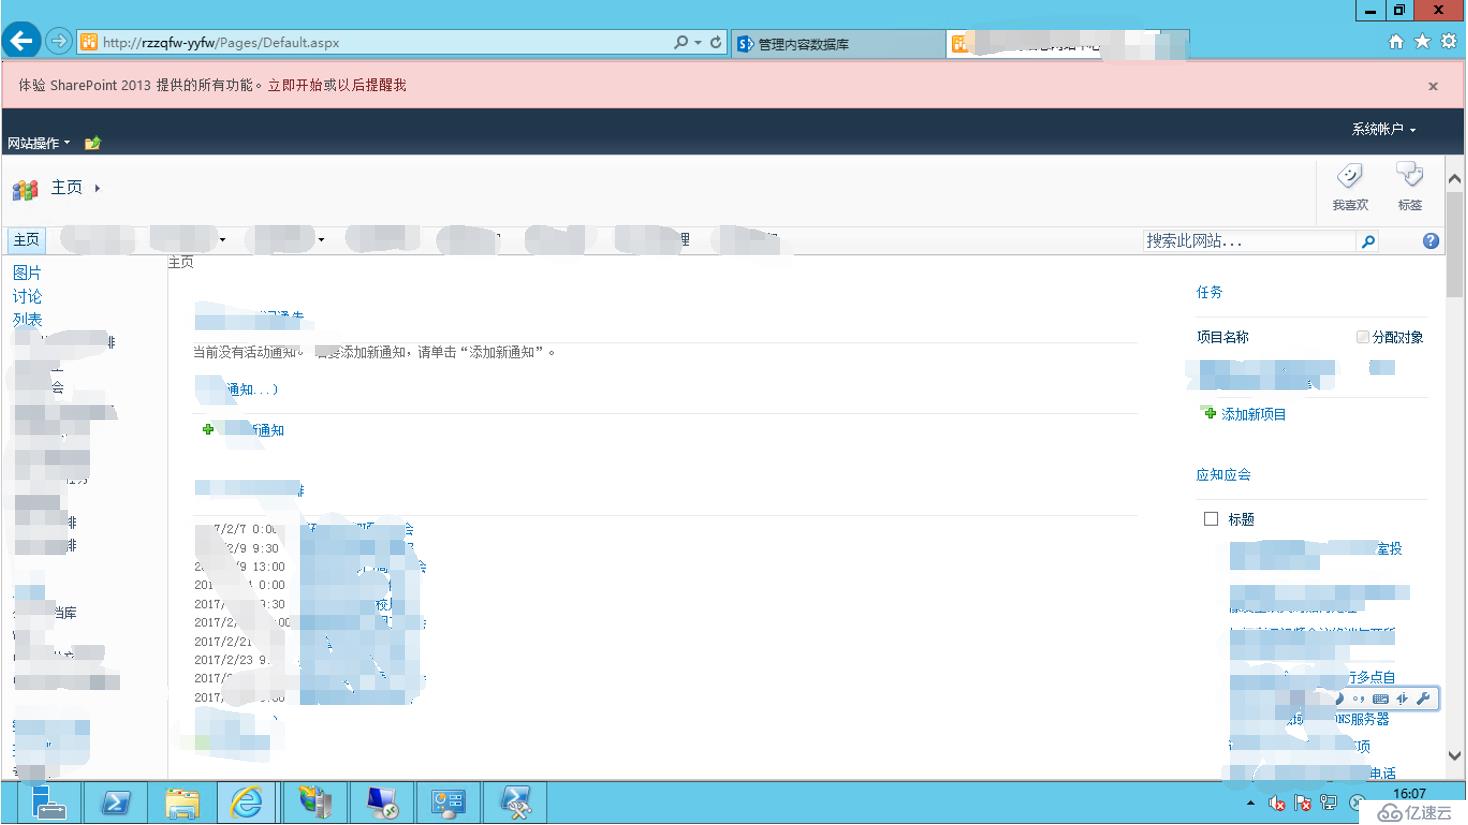This screenshot has width=1468, height=825.
Task: Click the address bar search magnifier
Action: [x=681, y=42]
